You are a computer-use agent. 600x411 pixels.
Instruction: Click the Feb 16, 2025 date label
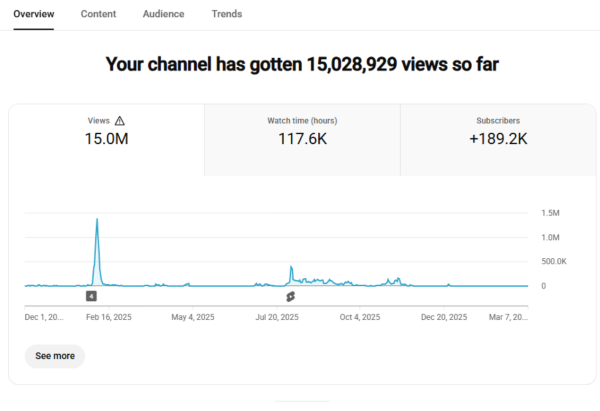tap(108, 317)
